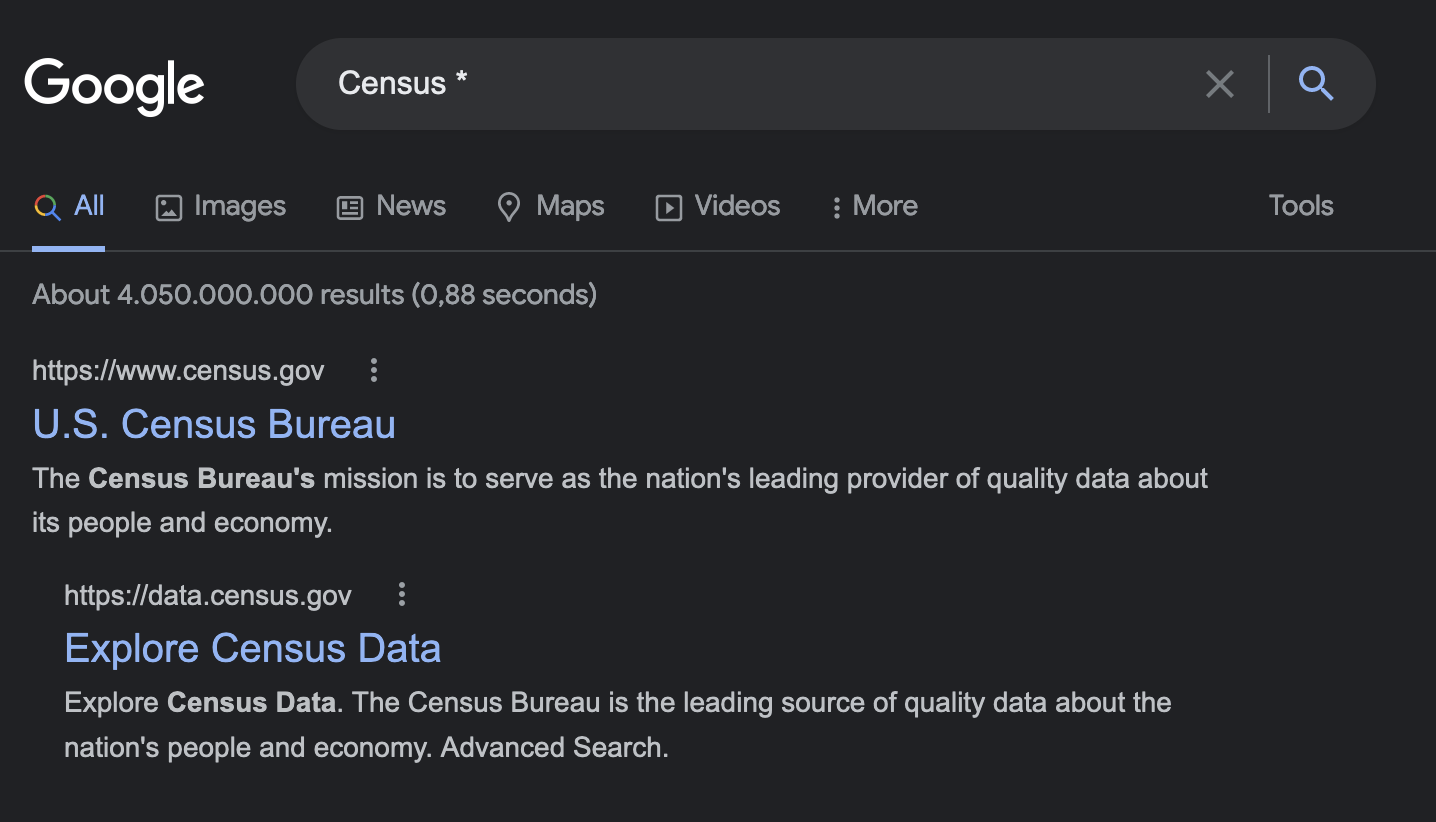Click the Google logo
This screenshot has width=1436, height=822.
coord(114,86)
